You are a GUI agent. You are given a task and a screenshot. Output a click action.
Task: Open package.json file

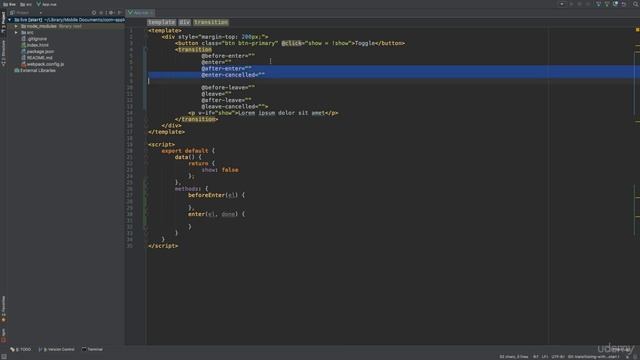38,51
